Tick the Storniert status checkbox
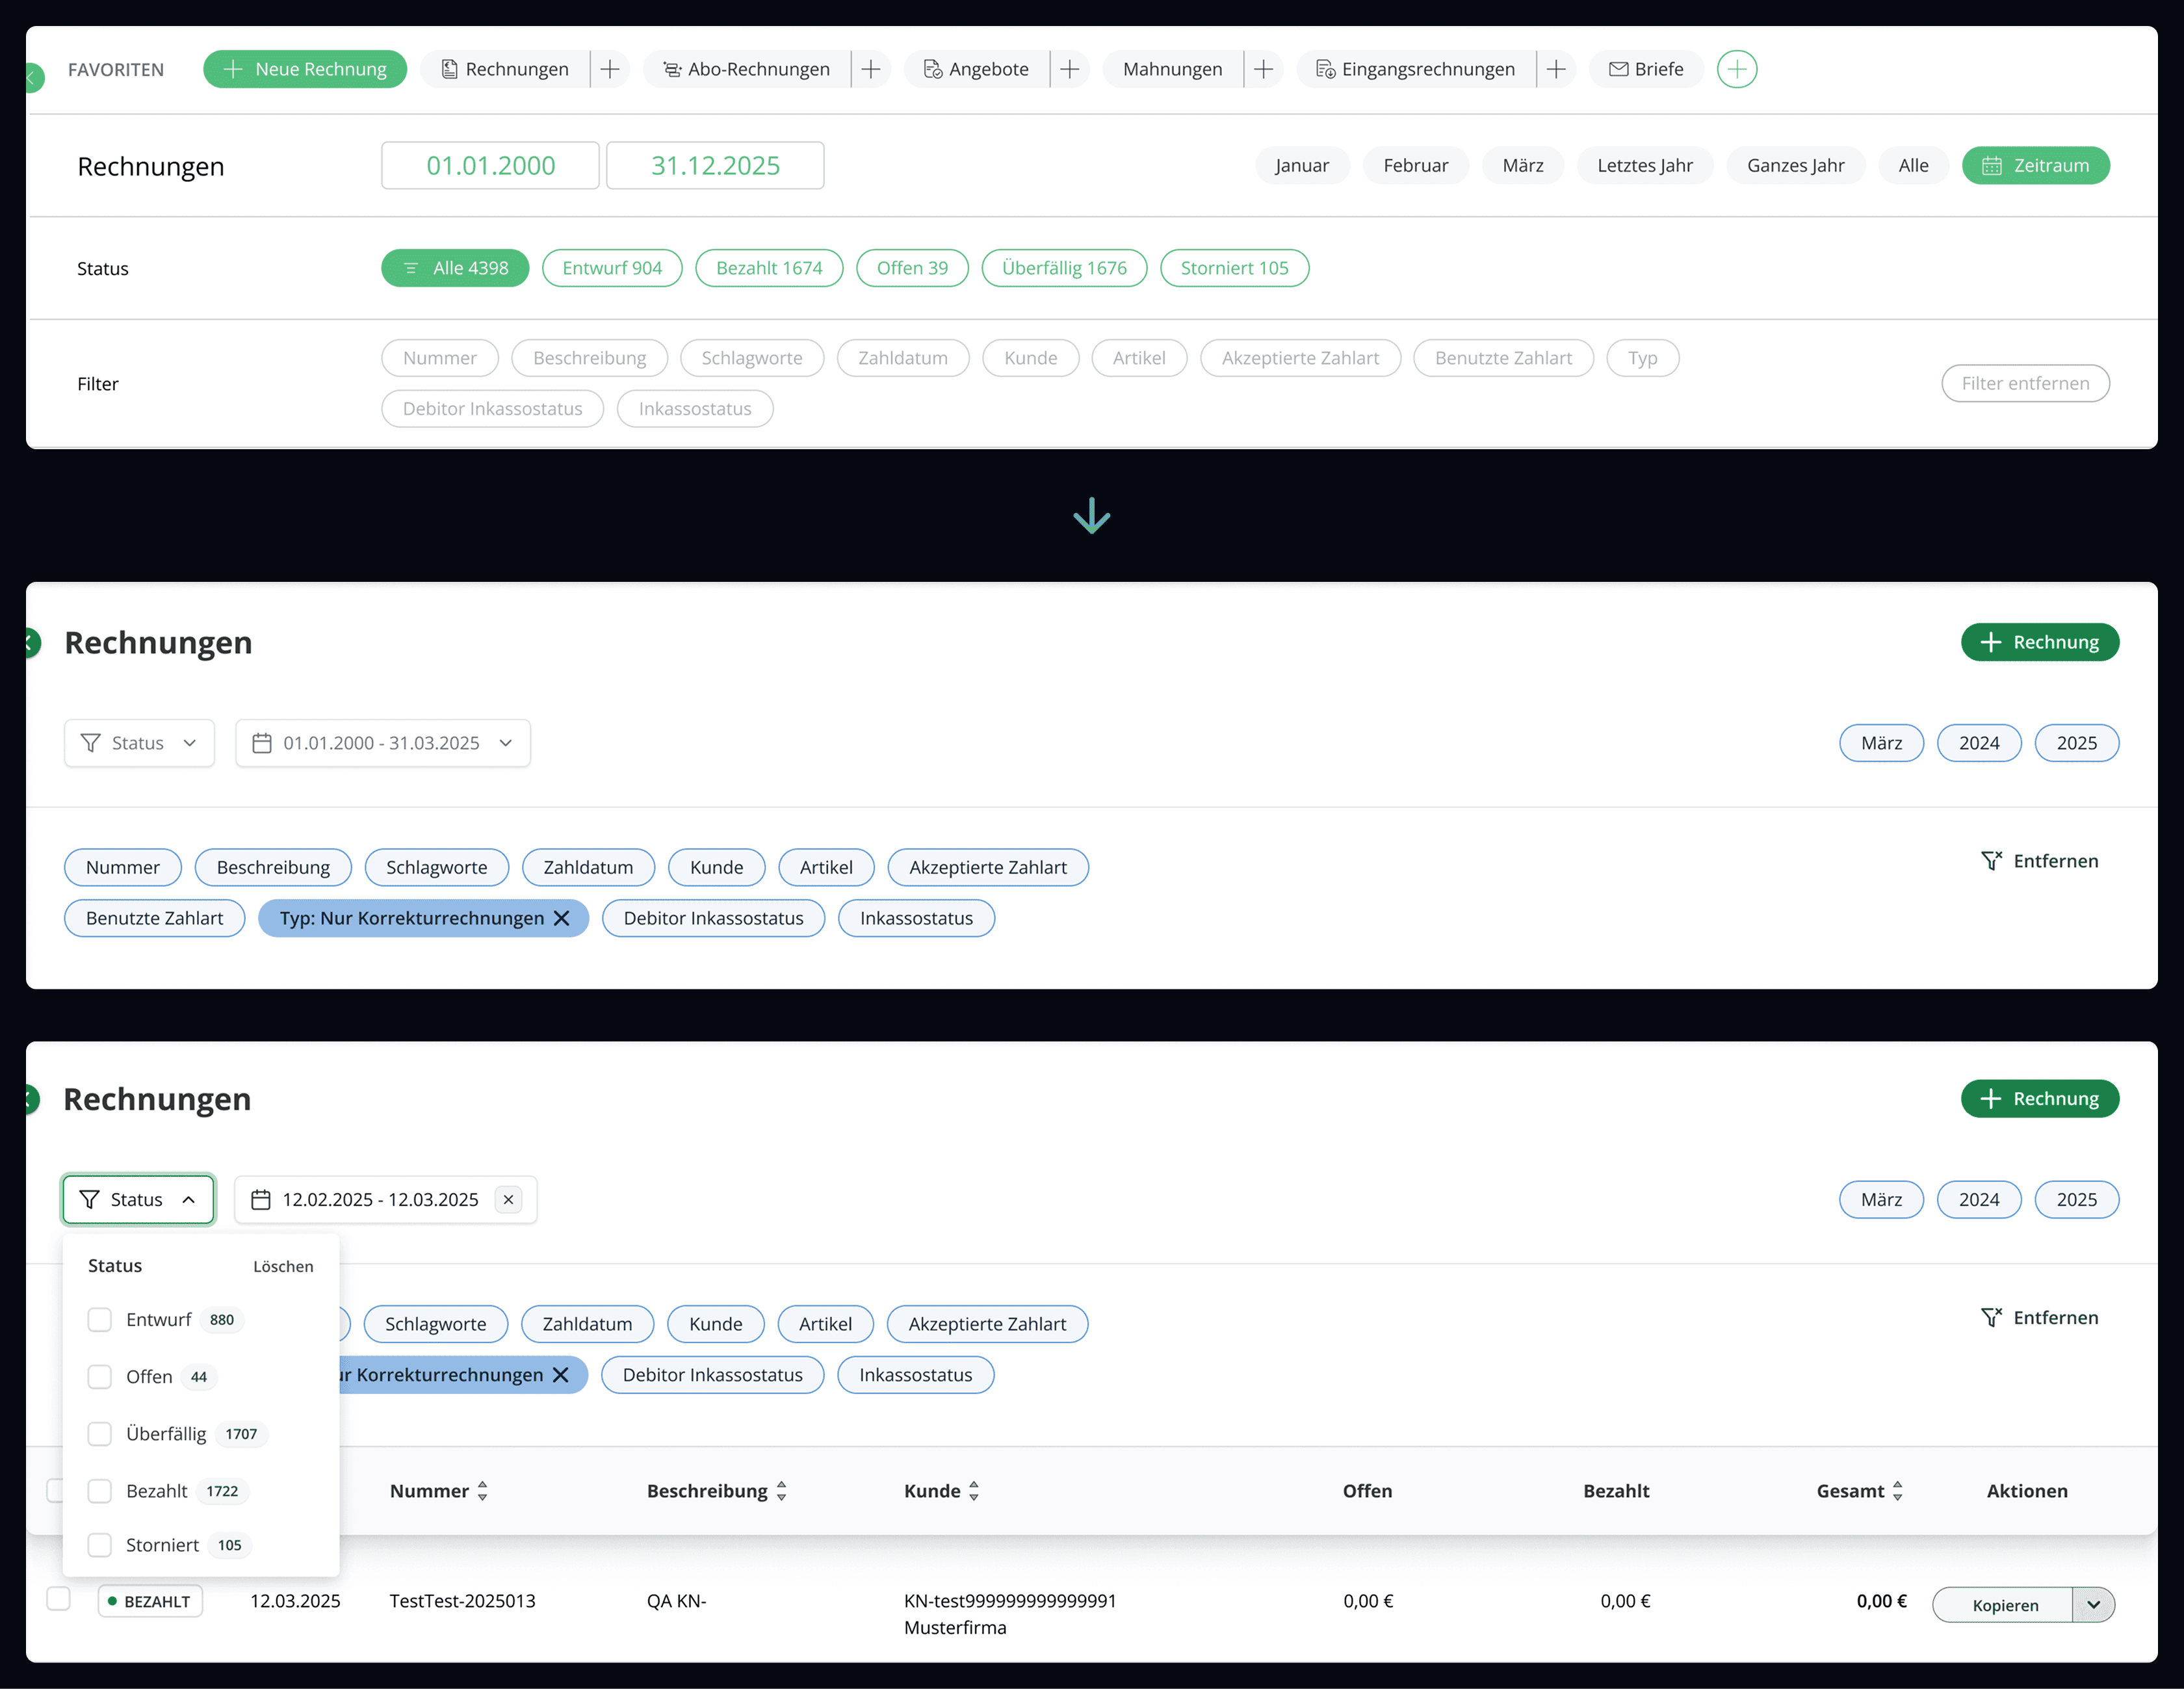Image resolution: width=2184 pixels, height=1689 pixels. pos(100,1545)
